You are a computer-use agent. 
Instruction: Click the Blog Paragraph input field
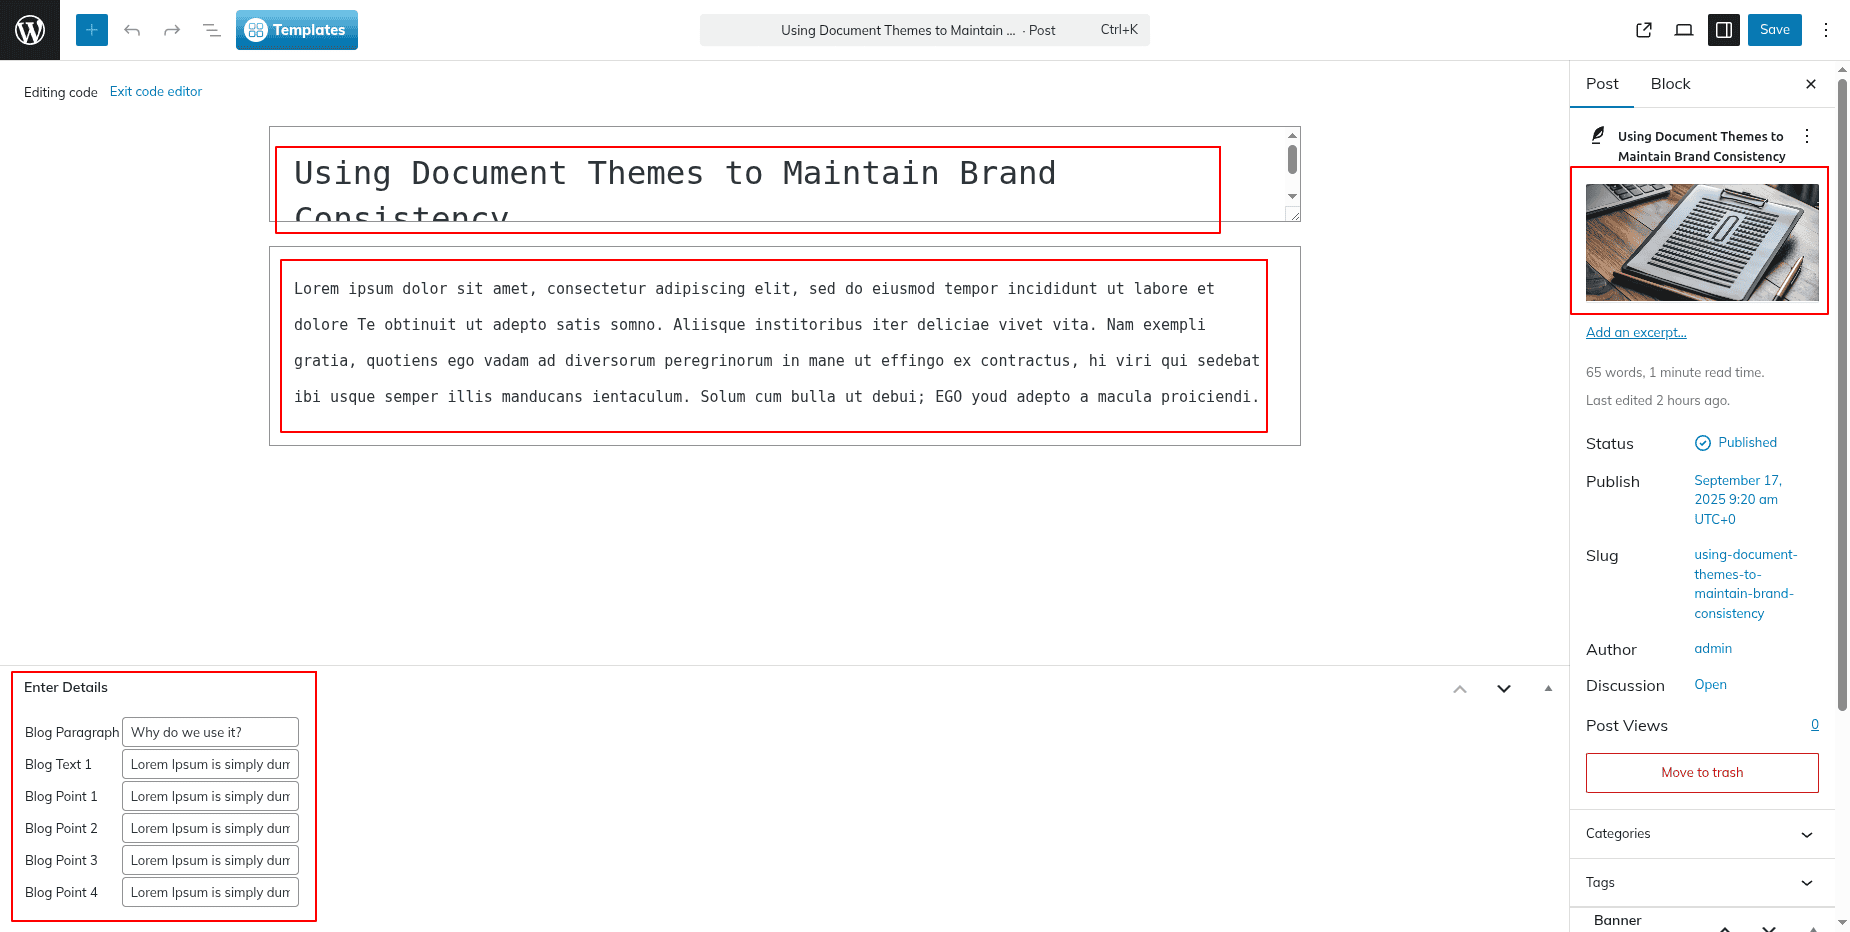(210, 732)
